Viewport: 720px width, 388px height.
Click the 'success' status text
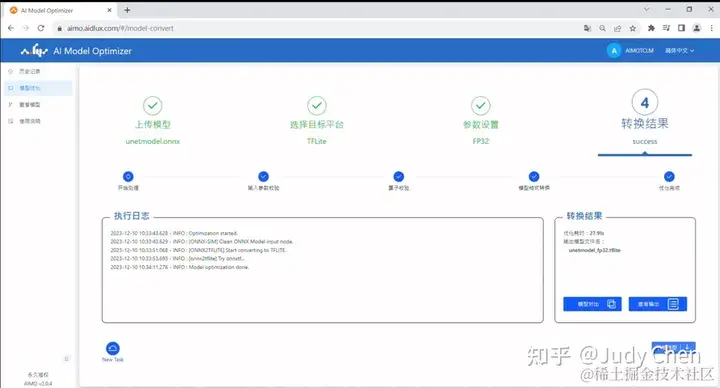pyautogui.click(x=645, y=141)
